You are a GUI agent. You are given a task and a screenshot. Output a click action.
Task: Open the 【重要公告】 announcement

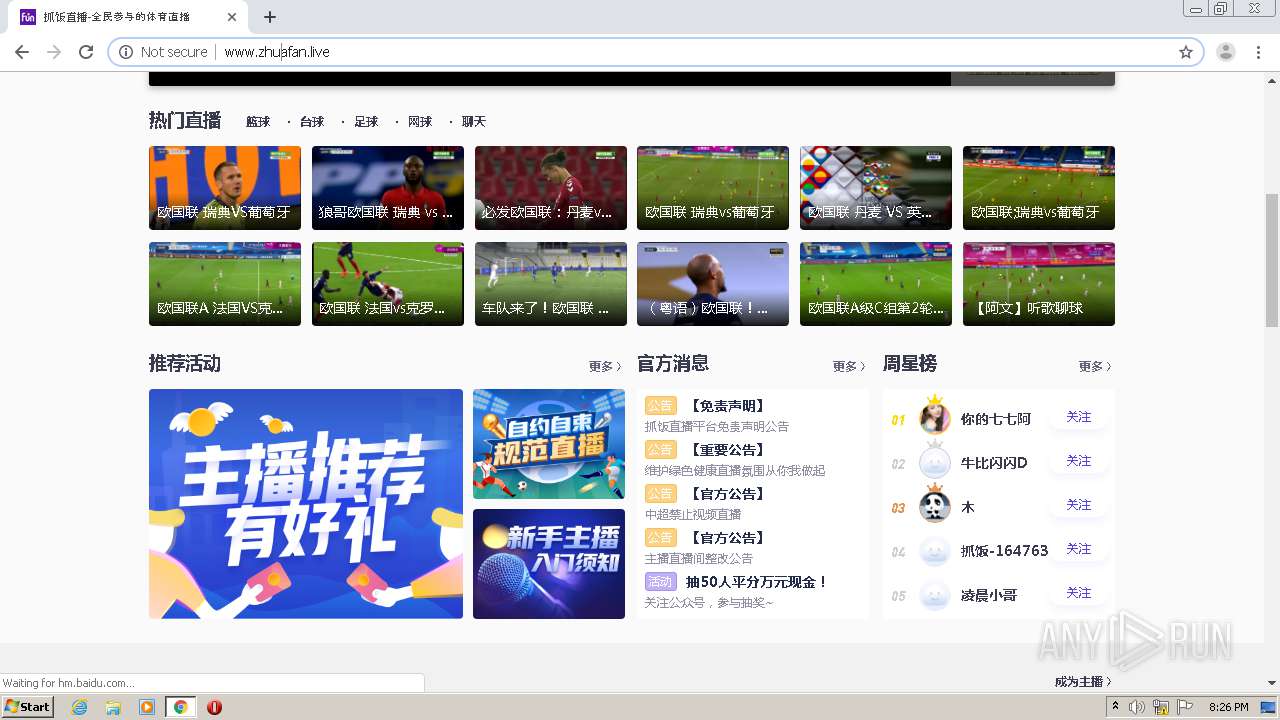(x=727, y=450)
